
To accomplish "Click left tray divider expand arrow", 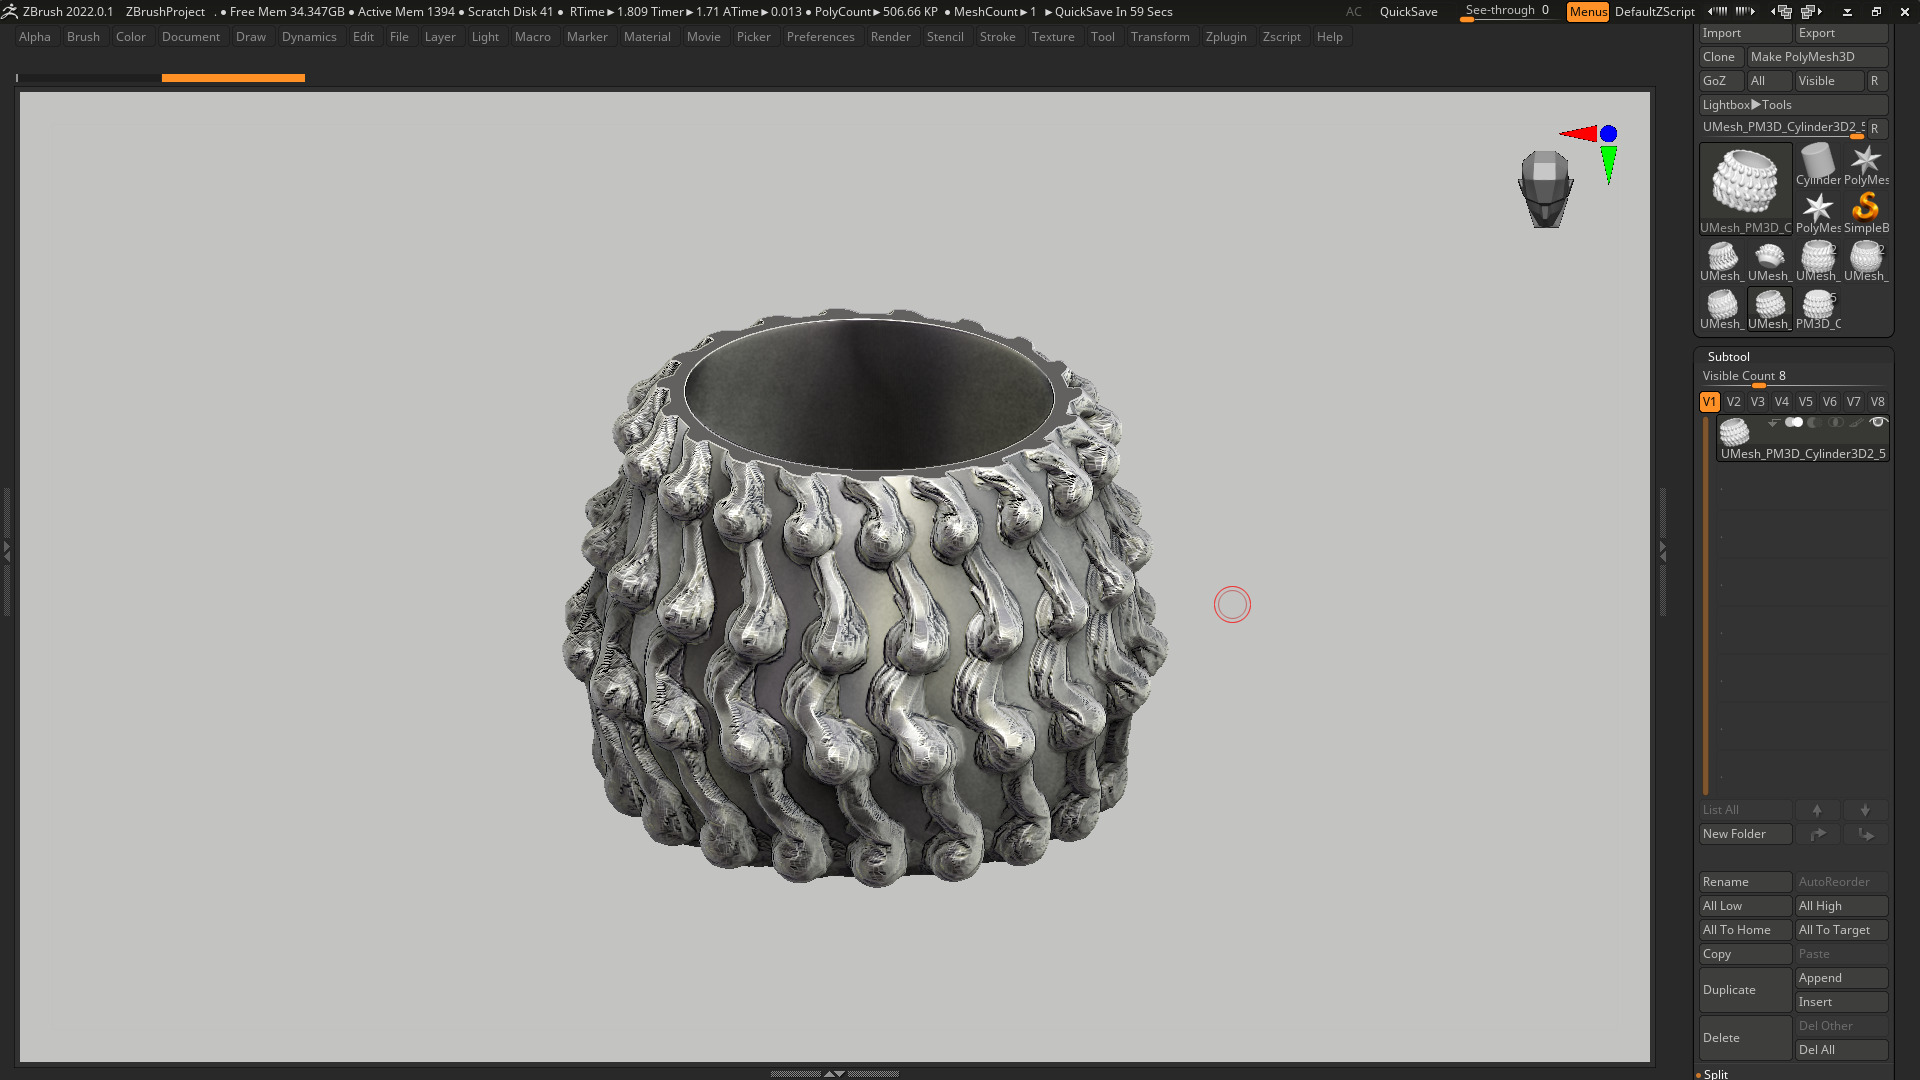I will (x=6, y=550).
